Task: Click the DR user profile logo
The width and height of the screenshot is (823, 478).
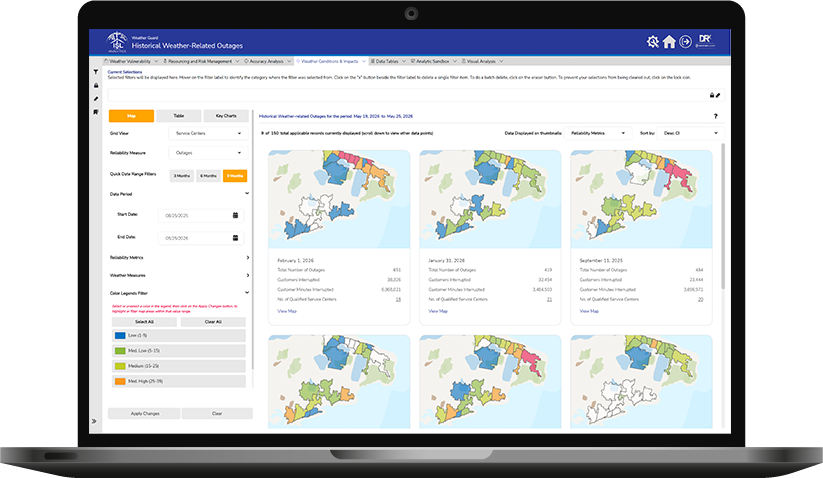Action: coord(705,40)
